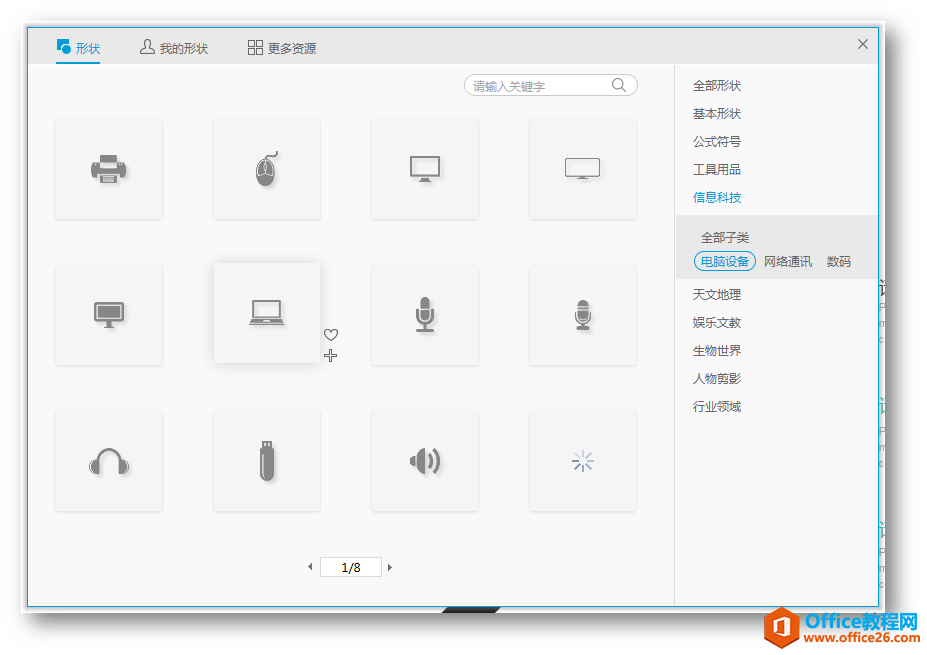Screen dimensions: 927x655
Task: Choose the USB flash drive shape
Action: click(266, 460)
